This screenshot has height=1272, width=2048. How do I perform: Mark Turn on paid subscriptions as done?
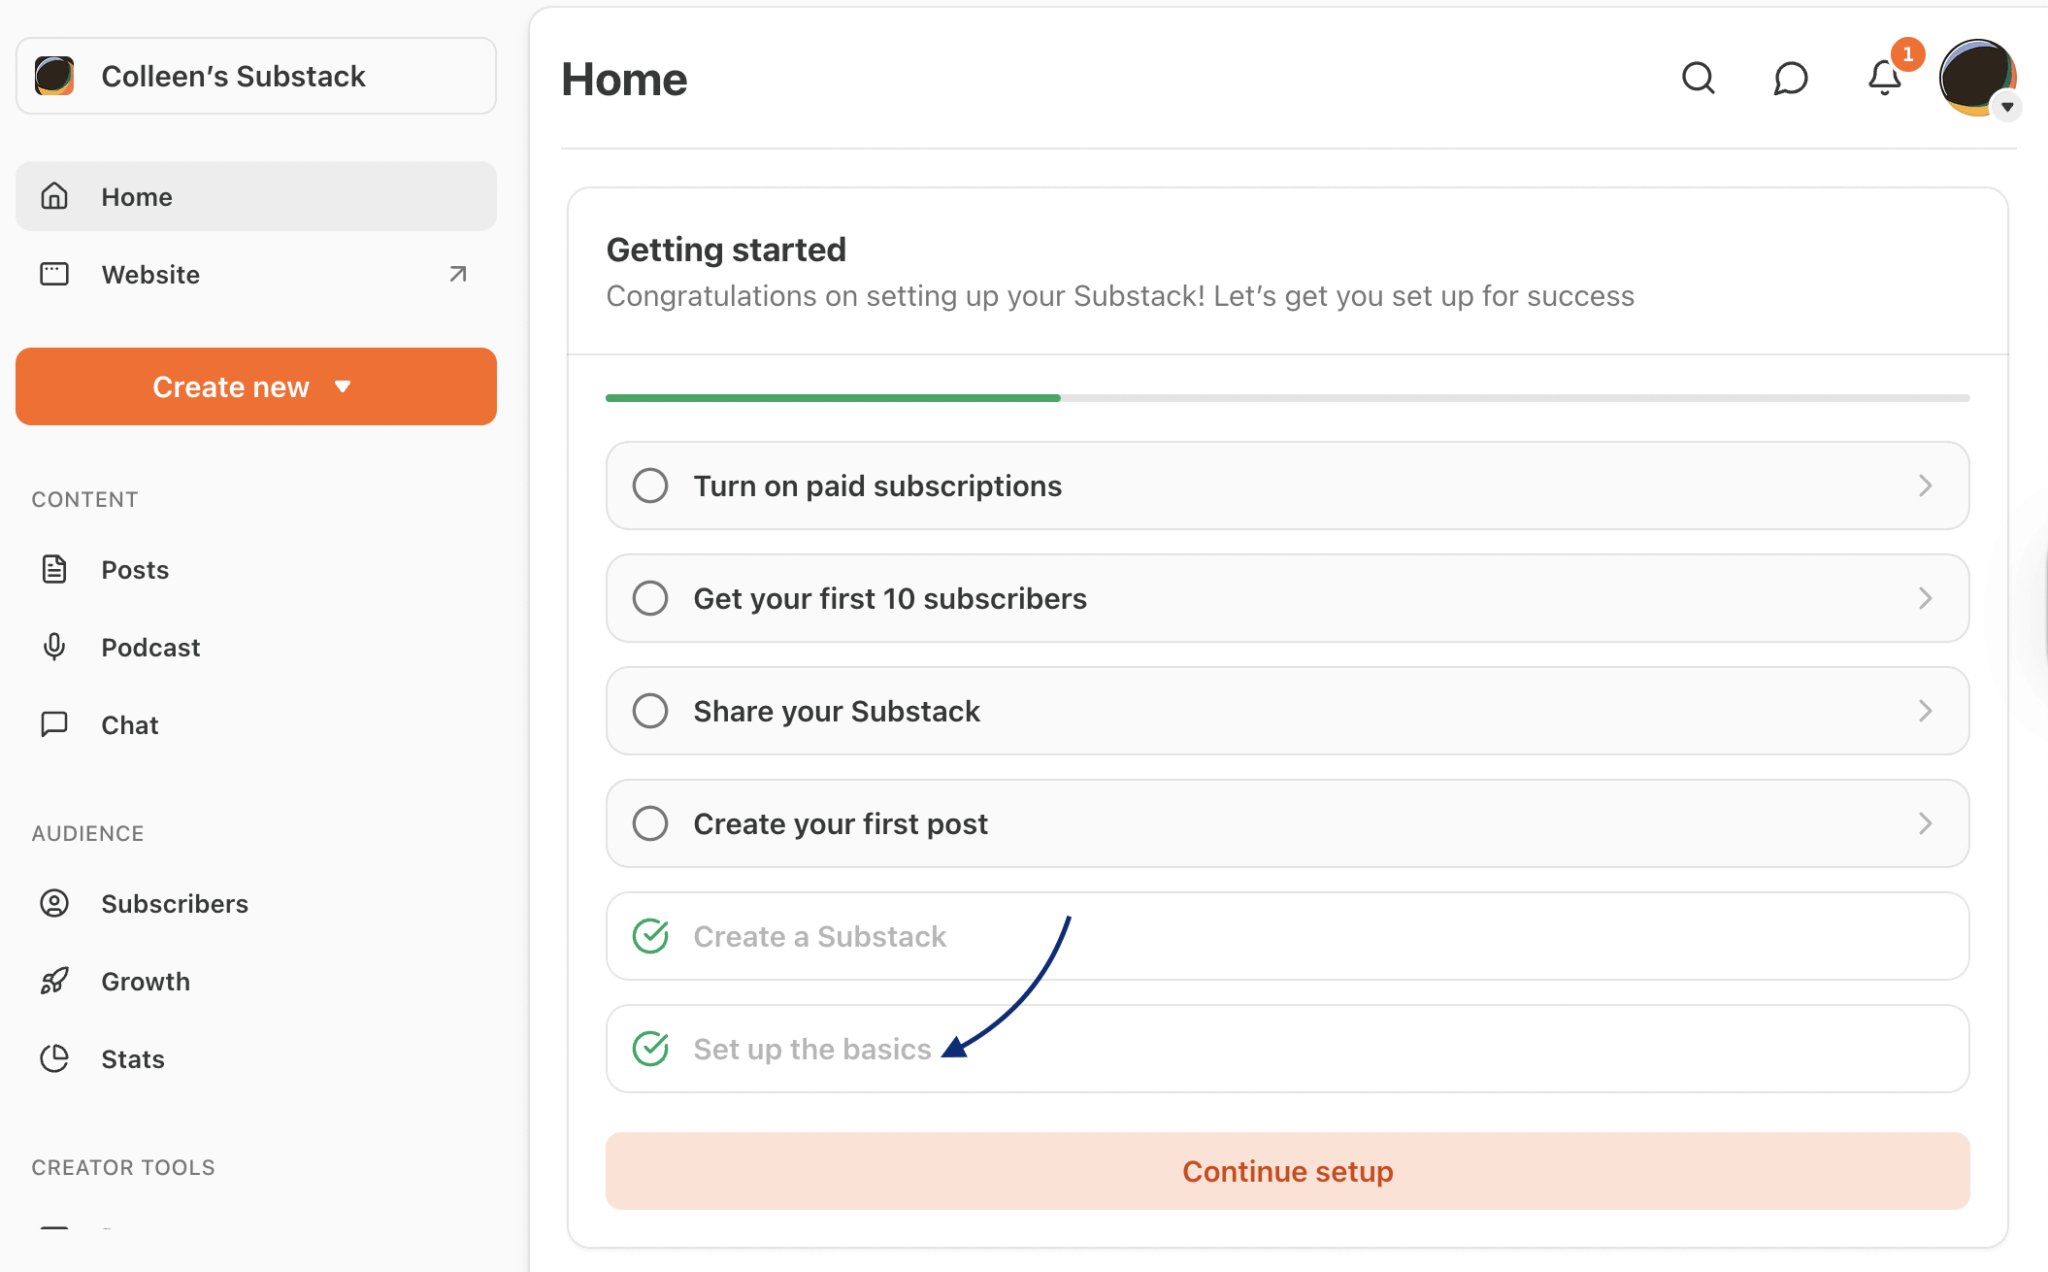[x=650, y=485]
